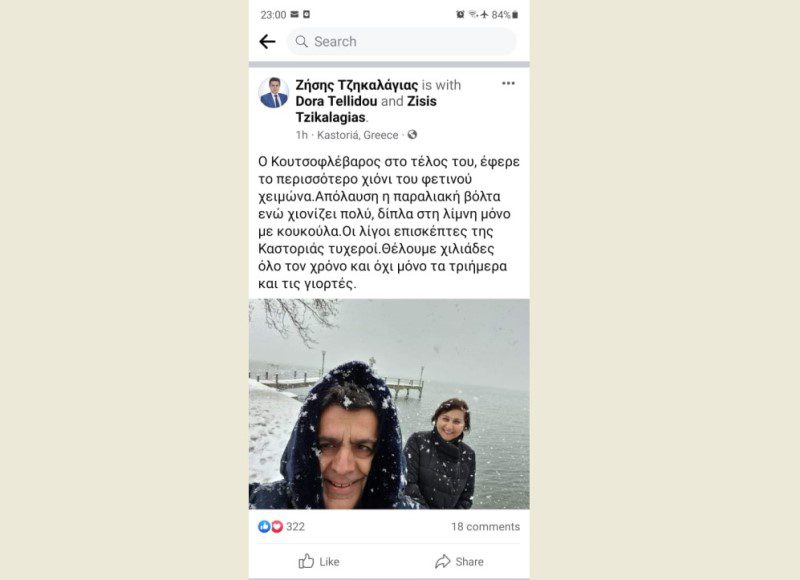800x580 pixels.
Task: Click the public globe privacy icon
Action: (412, 135)
